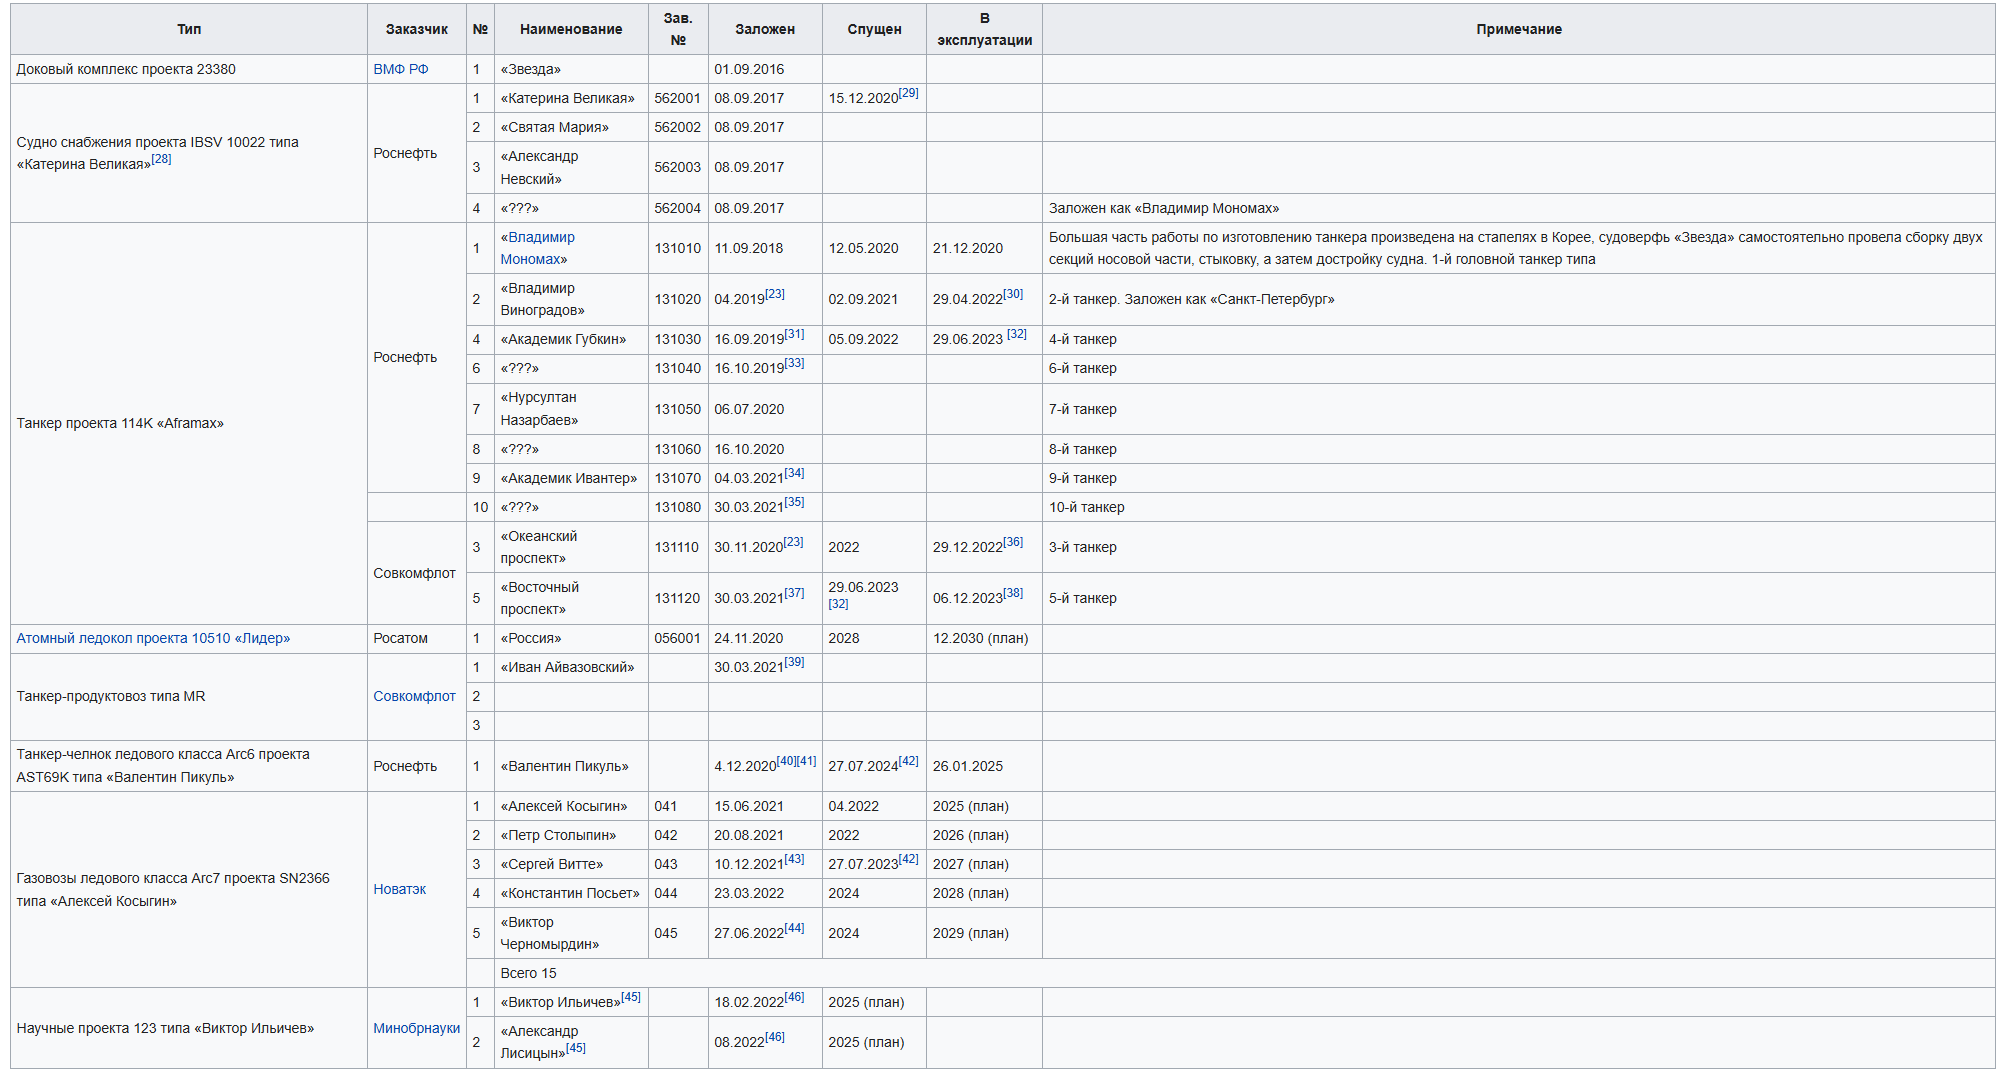This screenshot has height=1076, width=2002.
Task: Open reference [43] beside 10.12.2021
Action: 794,859
